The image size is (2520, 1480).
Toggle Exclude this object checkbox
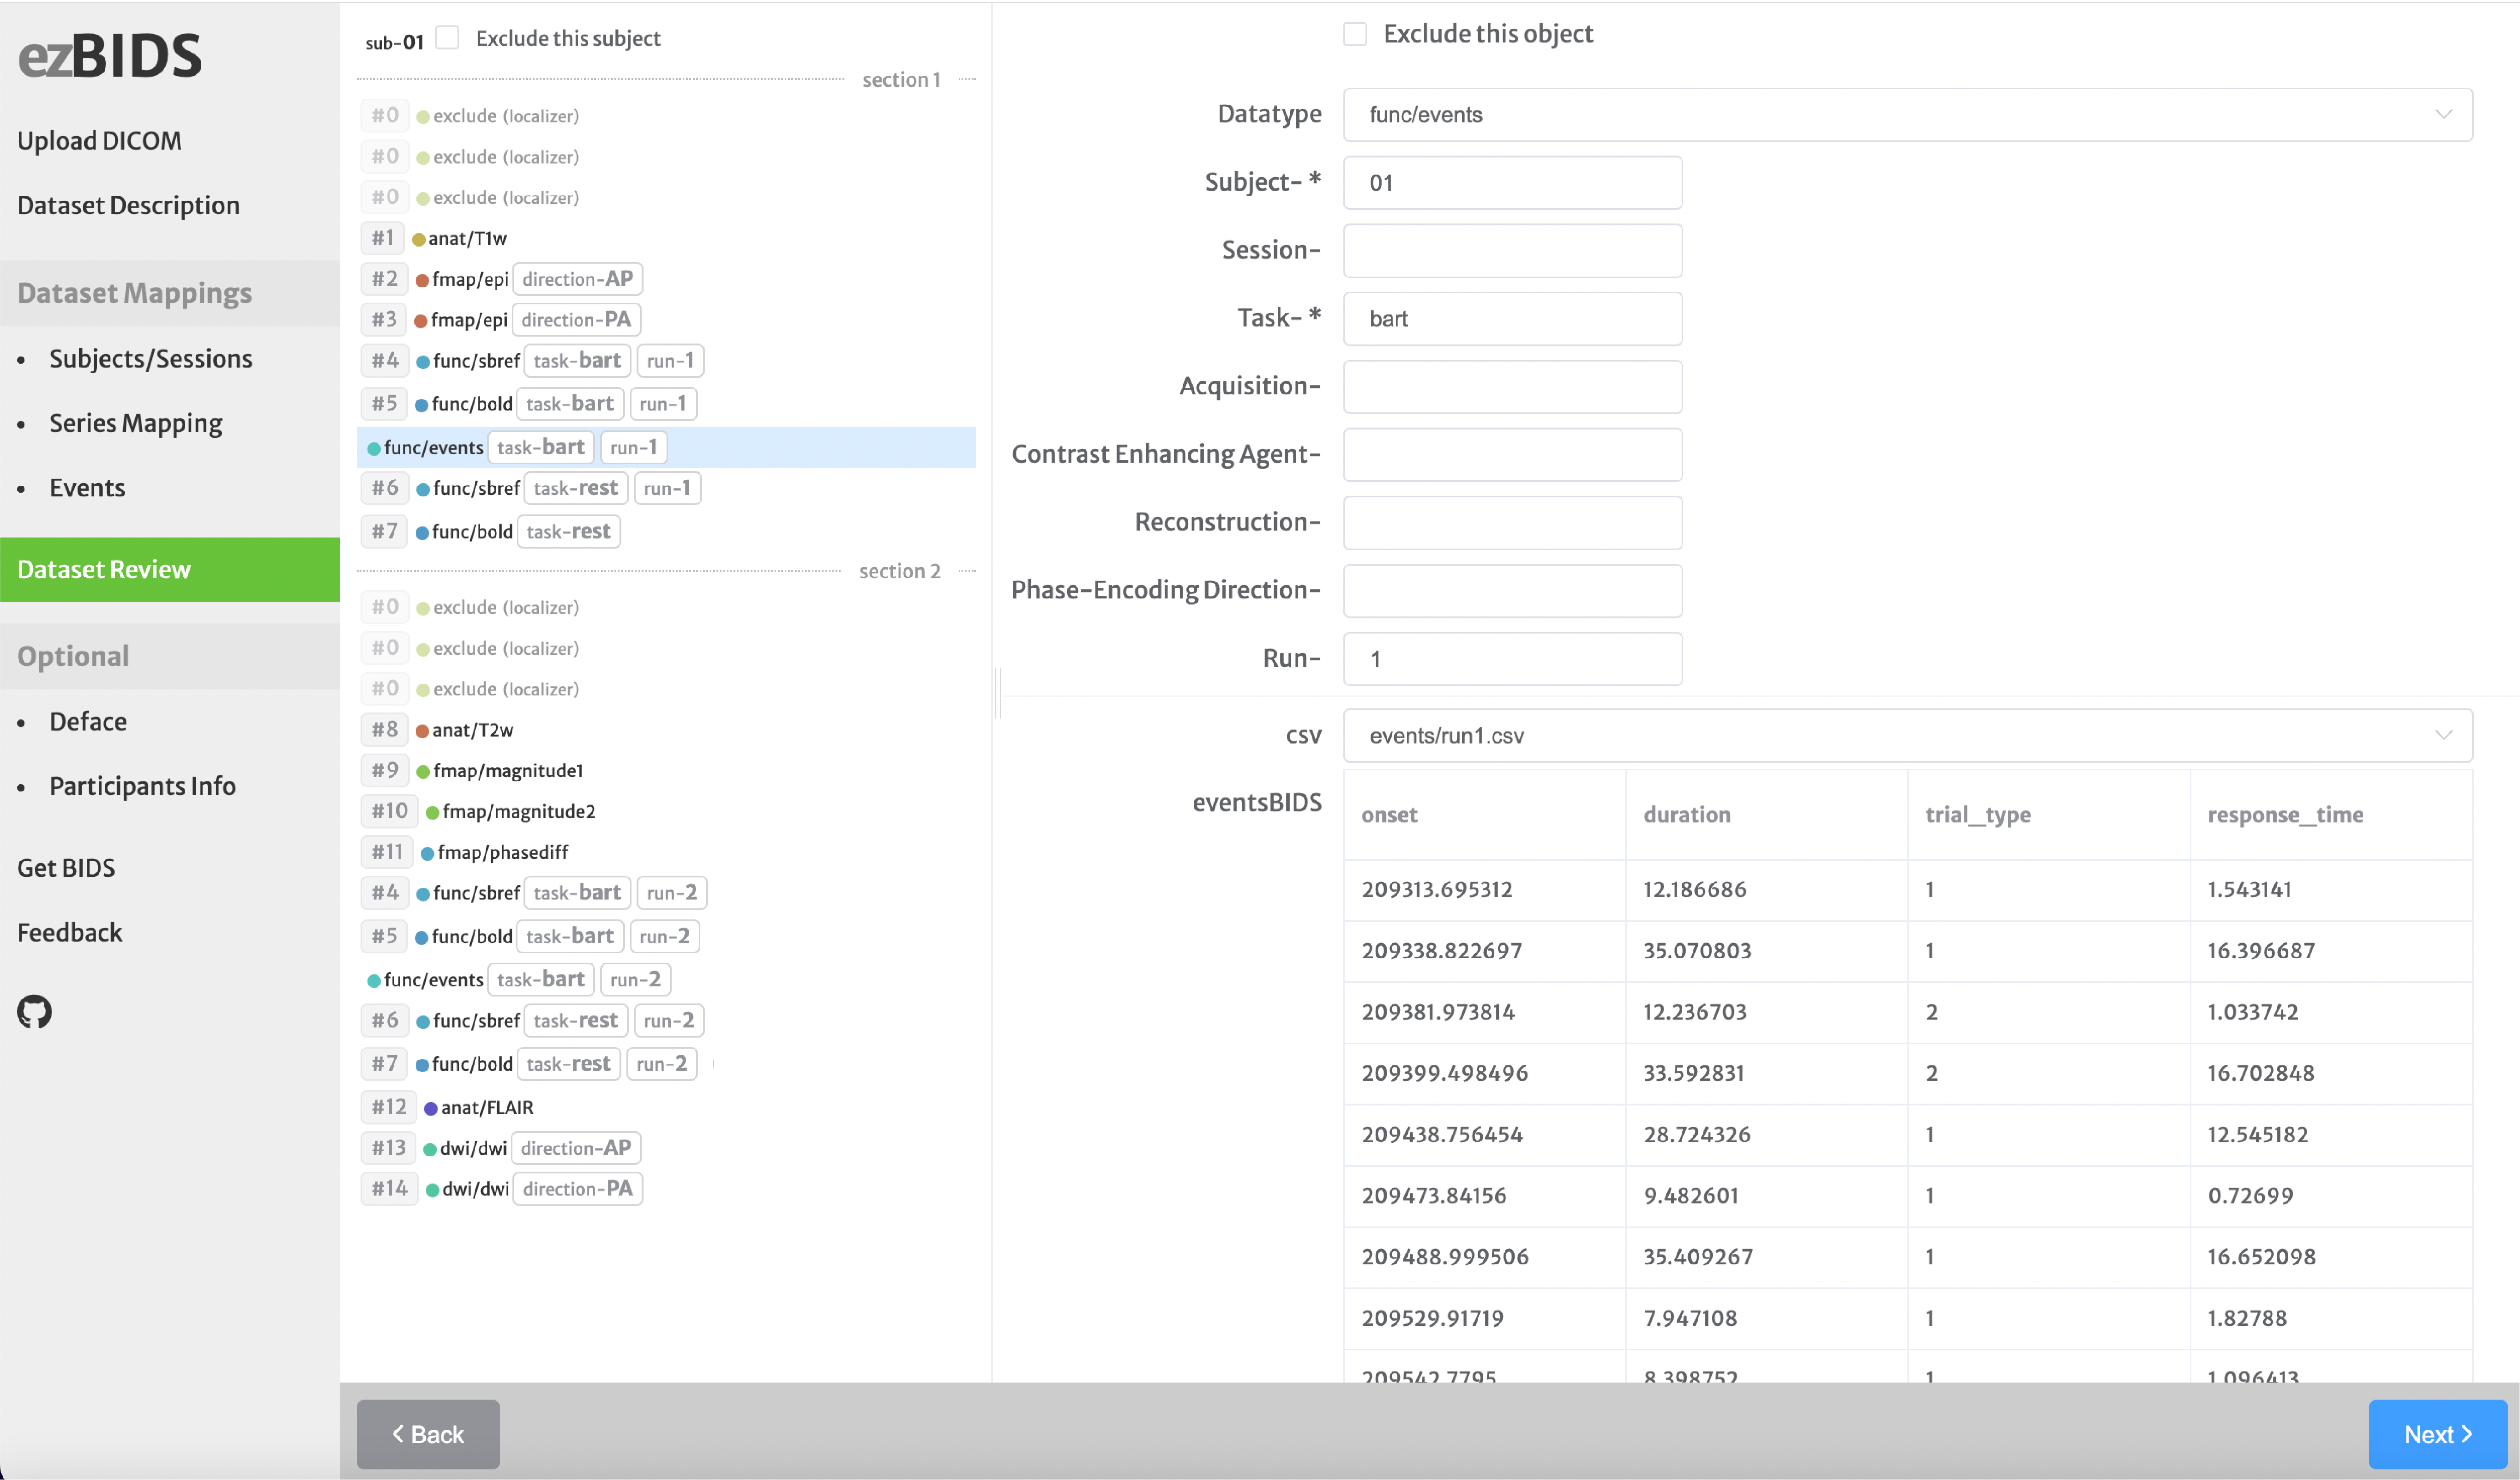click(1355, 34)
